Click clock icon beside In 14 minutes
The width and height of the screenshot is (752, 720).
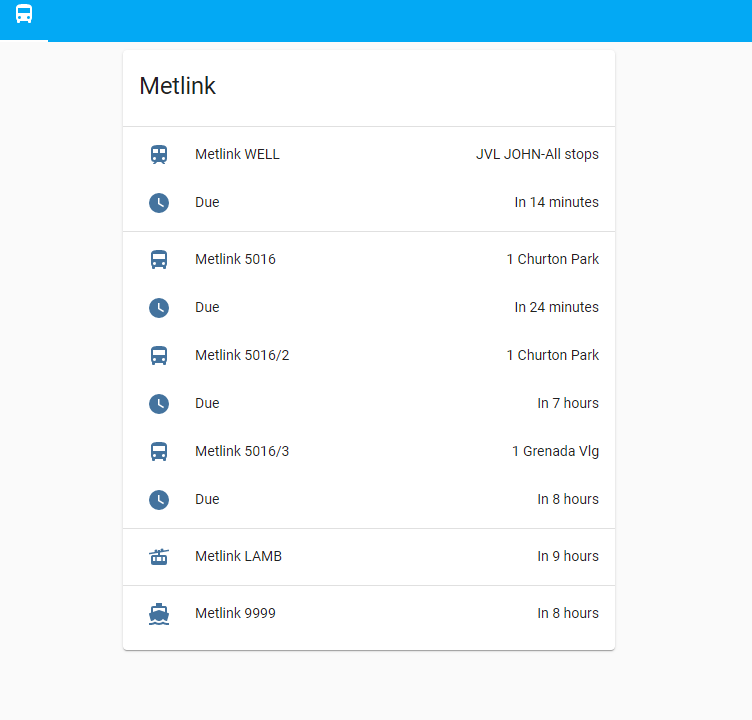159,203
